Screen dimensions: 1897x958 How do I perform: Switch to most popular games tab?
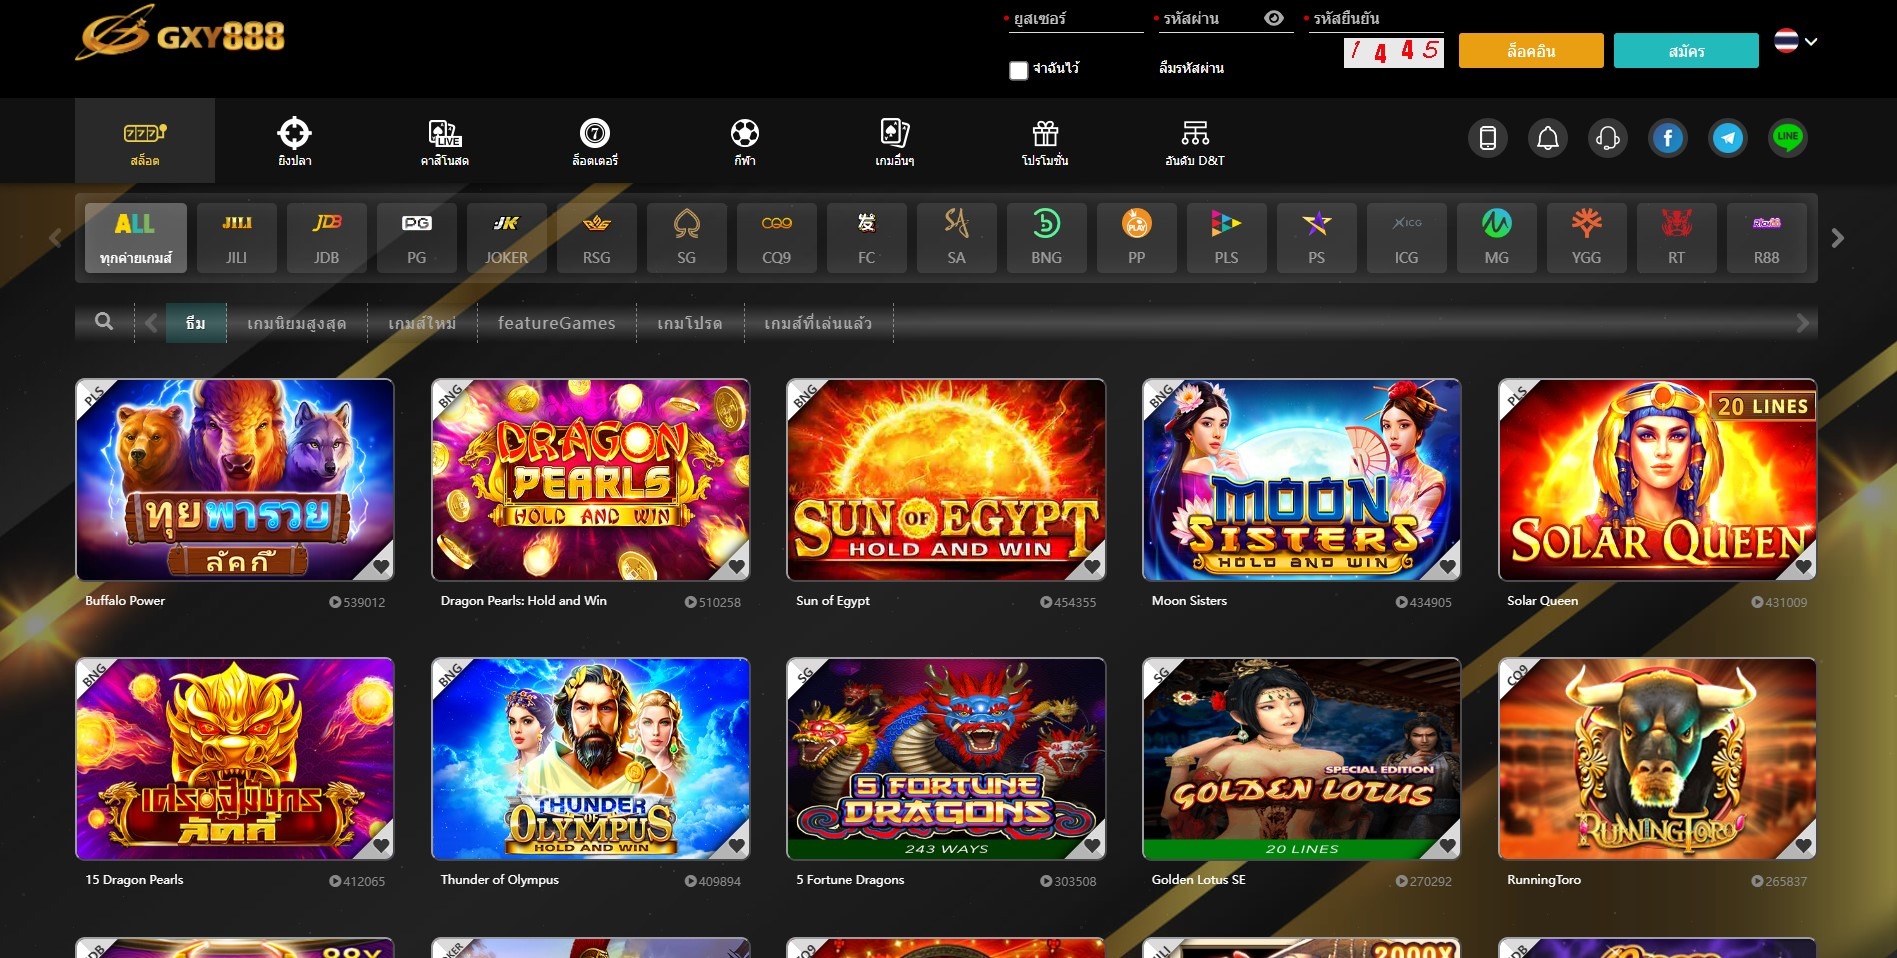pos(297,323)
